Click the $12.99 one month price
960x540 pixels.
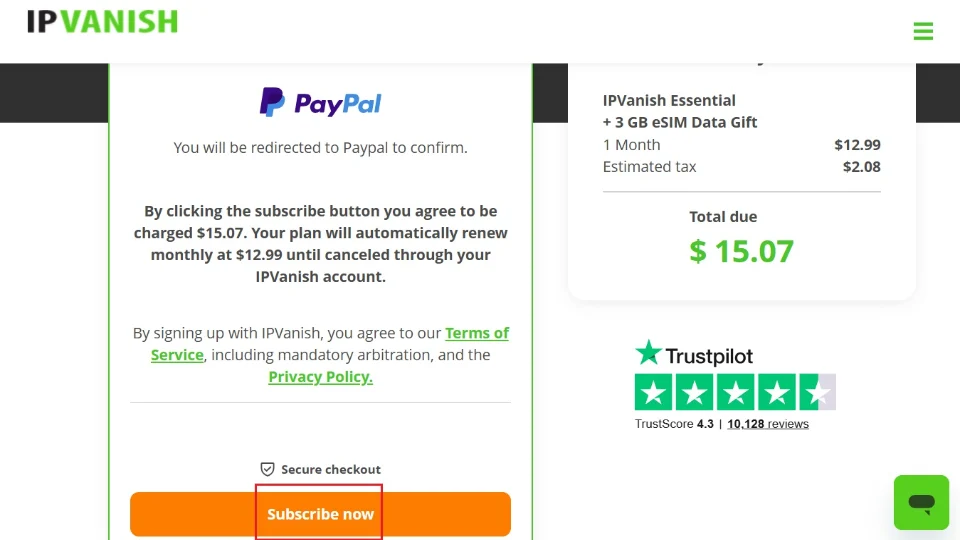click(857, 144)
